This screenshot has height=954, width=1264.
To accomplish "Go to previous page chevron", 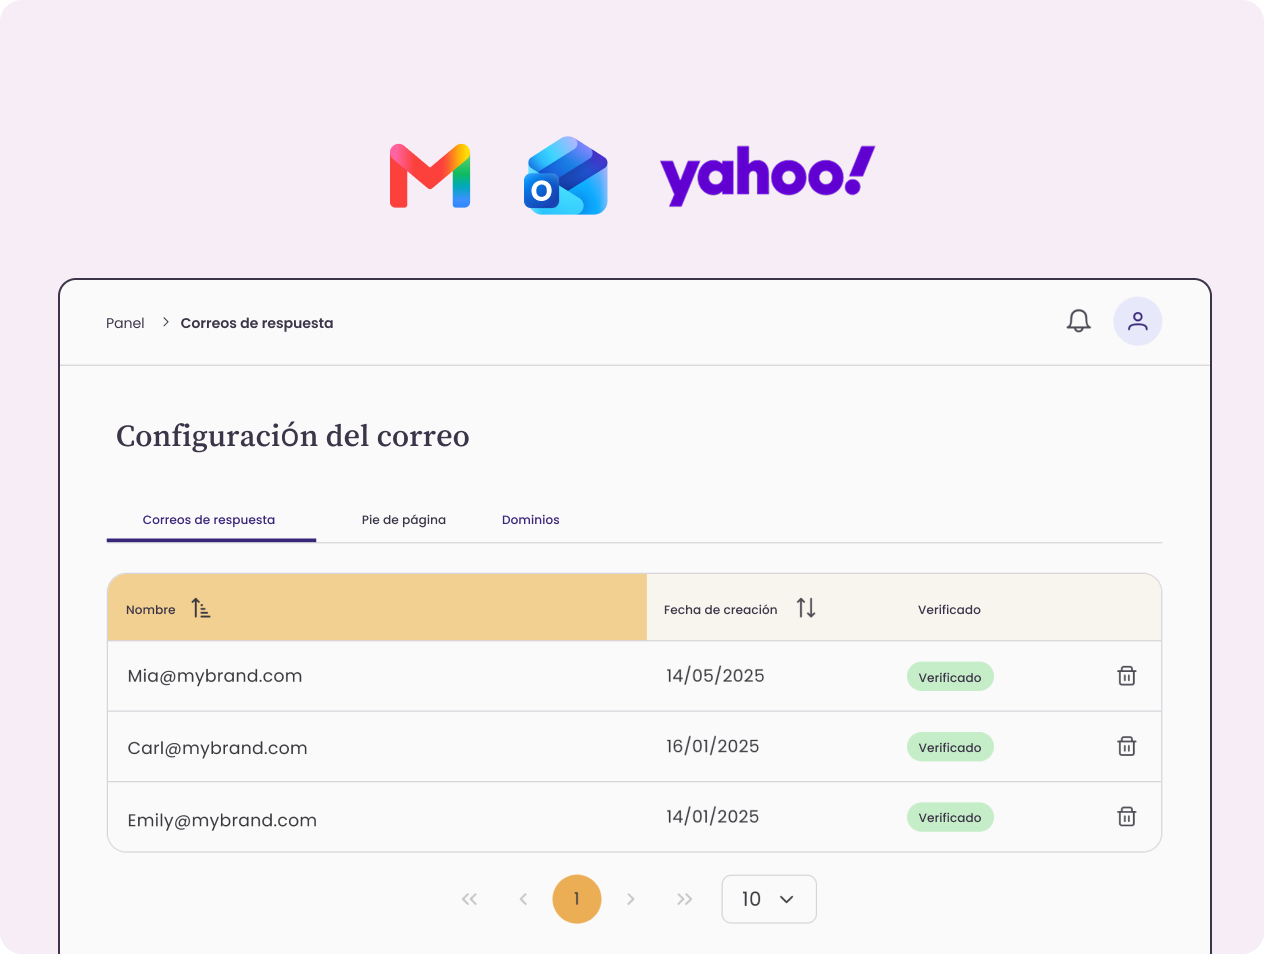I will [523, 899].
